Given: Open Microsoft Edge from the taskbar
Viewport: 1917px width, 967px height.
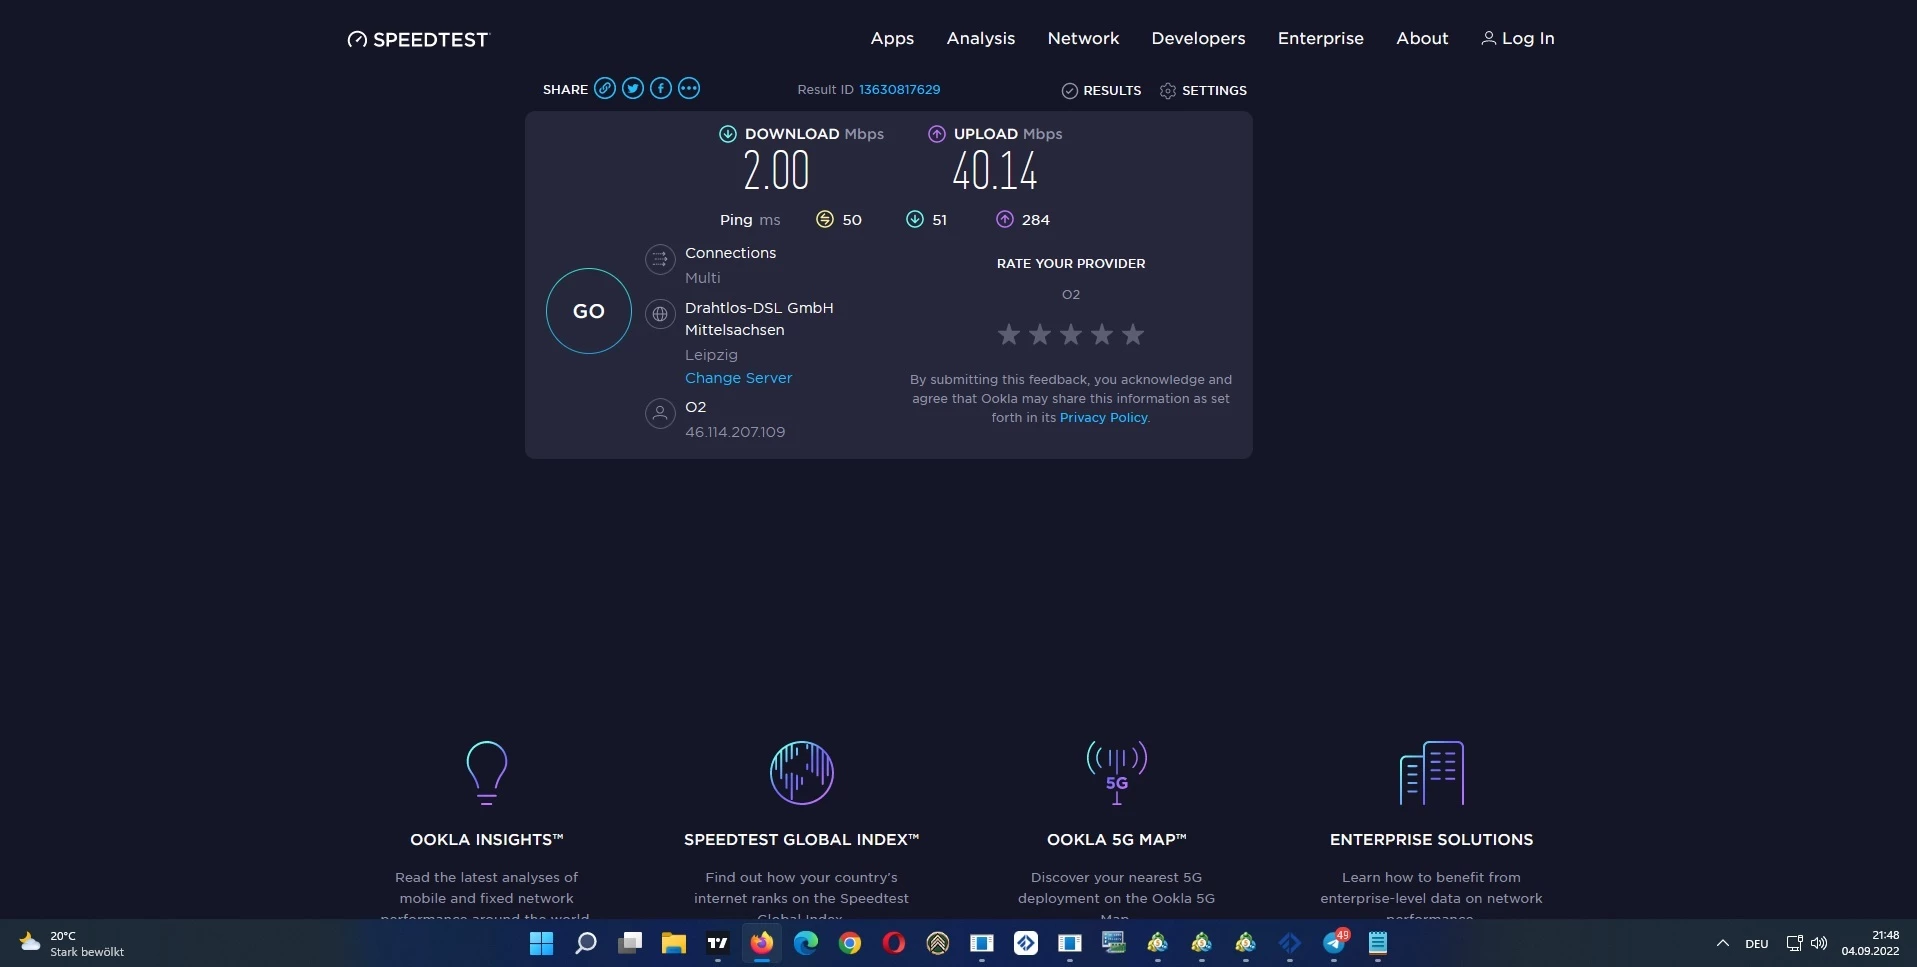Looking at the screenshot, I should tap(806, 943).
